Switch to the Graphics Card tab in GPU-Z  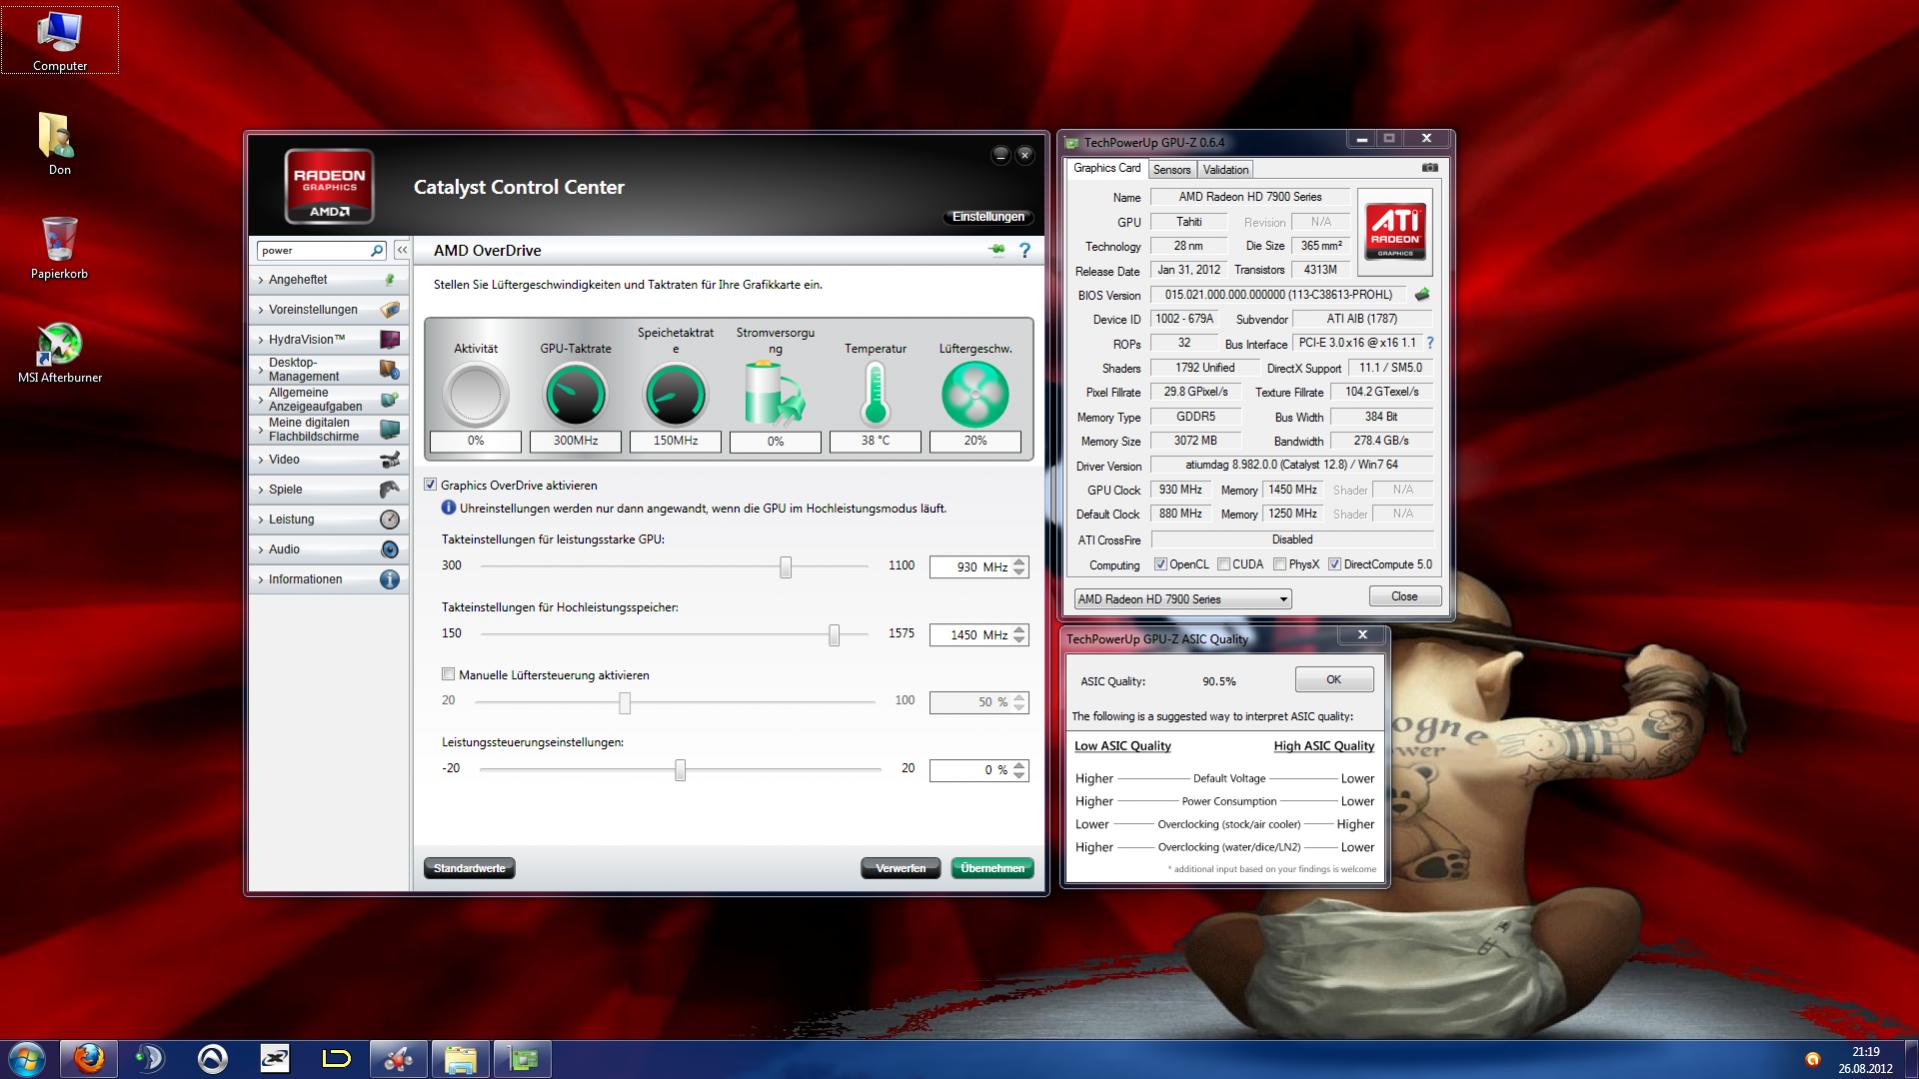pyautogui.click(x=1106, y=168)
